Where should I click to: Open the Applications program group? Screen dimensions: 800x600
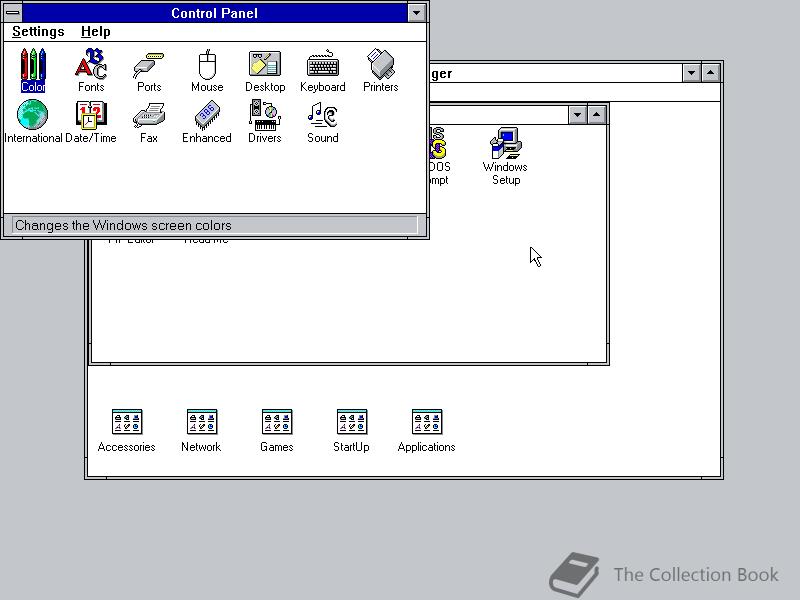click(x=427, y=431)
